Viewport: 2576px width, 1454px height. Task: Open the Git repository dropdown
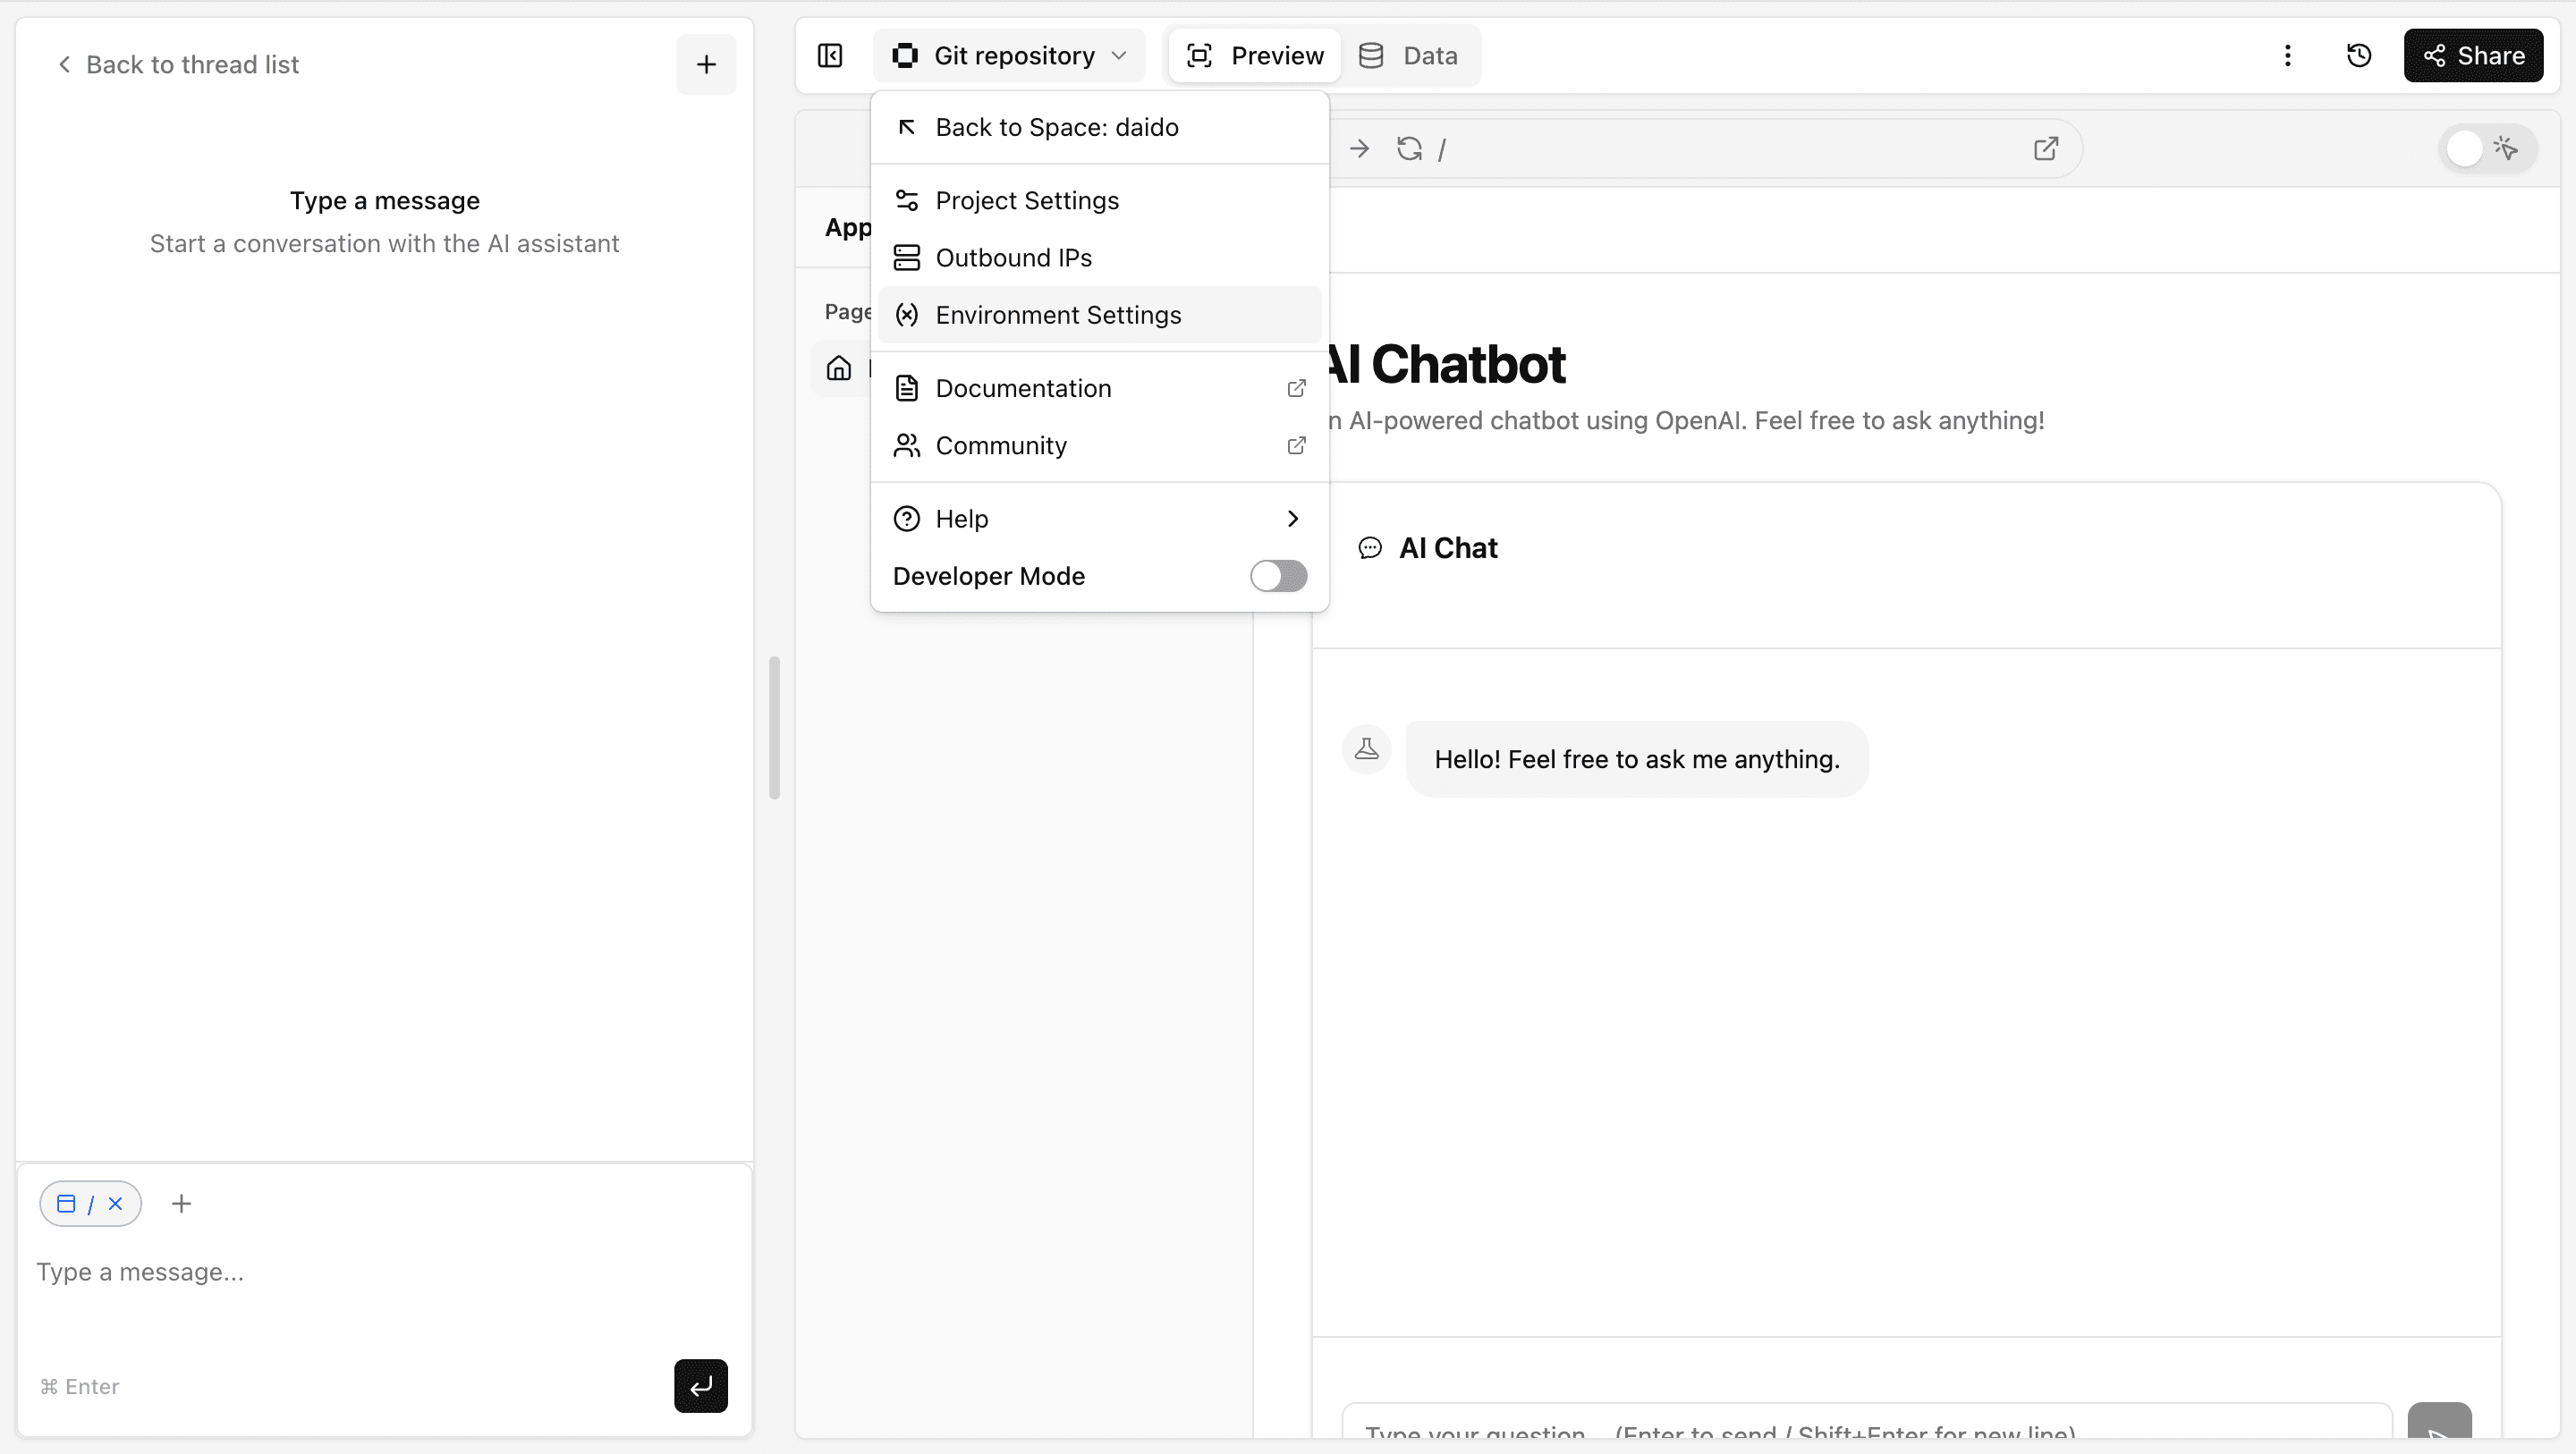[1009, 55]
